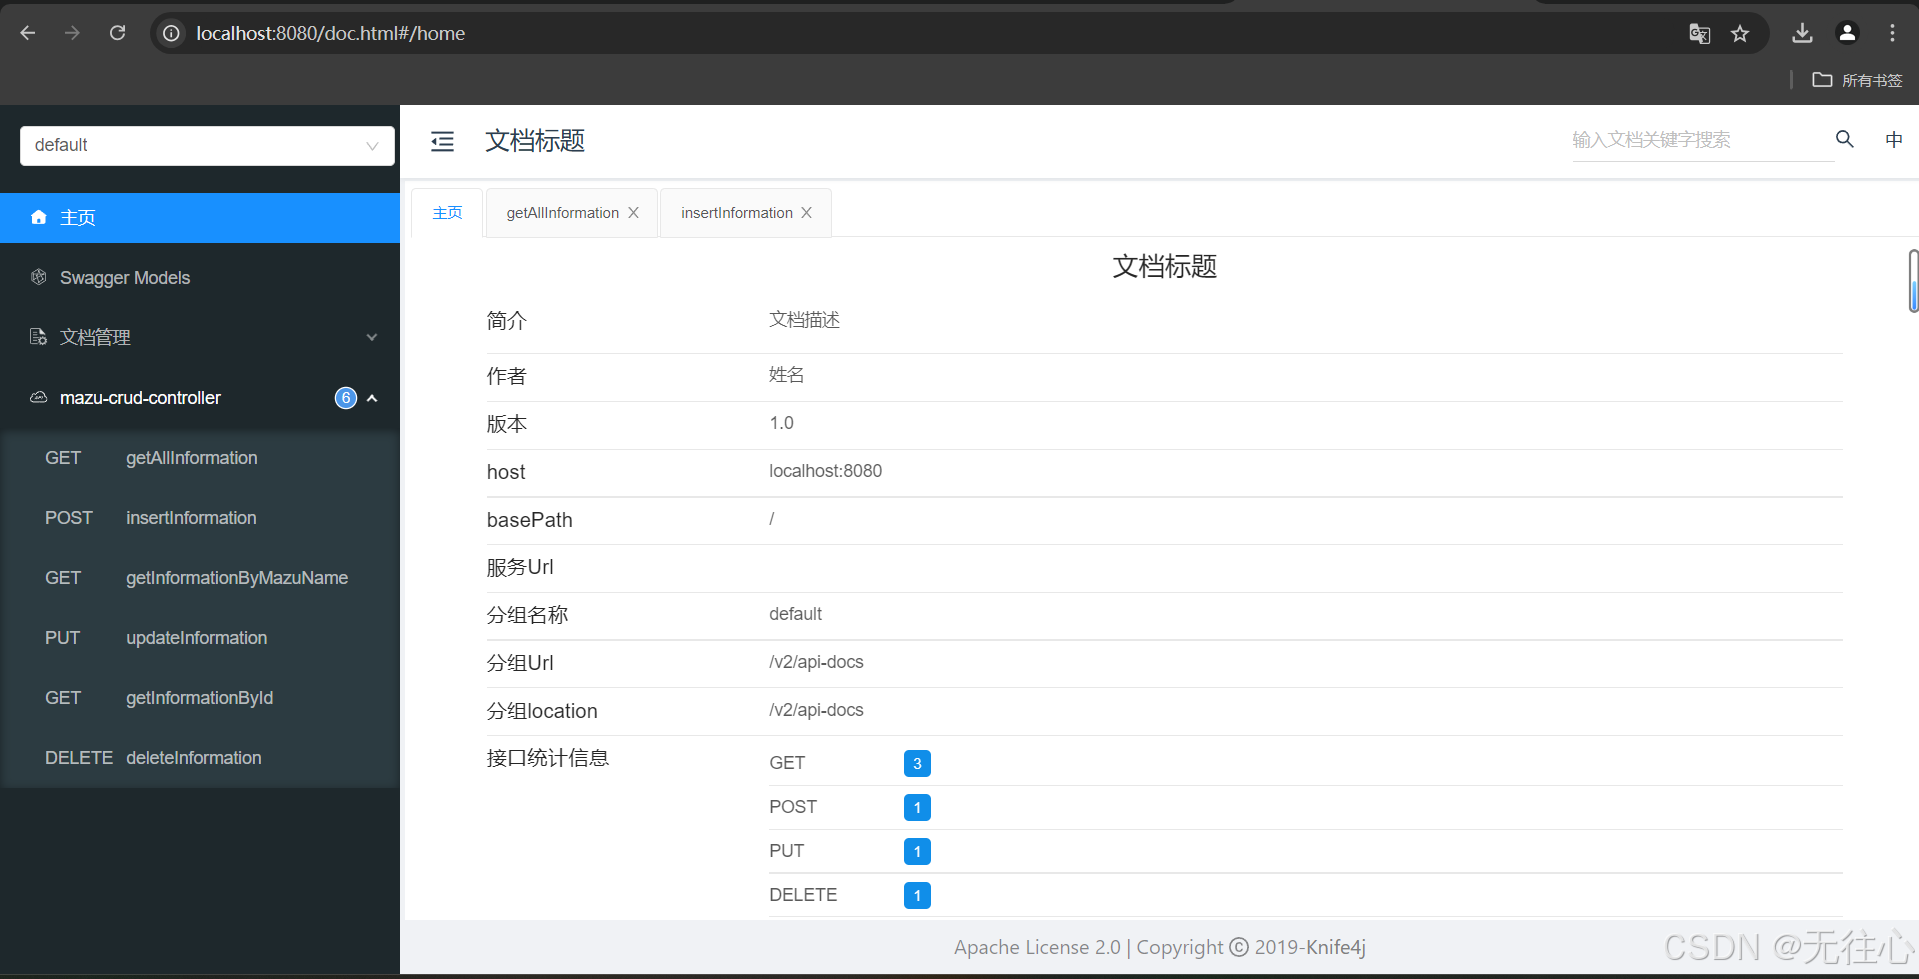This screenshot has width=1919, height=979.
Task: Select 主页 in the sidebar
Action: coord(200,218)
